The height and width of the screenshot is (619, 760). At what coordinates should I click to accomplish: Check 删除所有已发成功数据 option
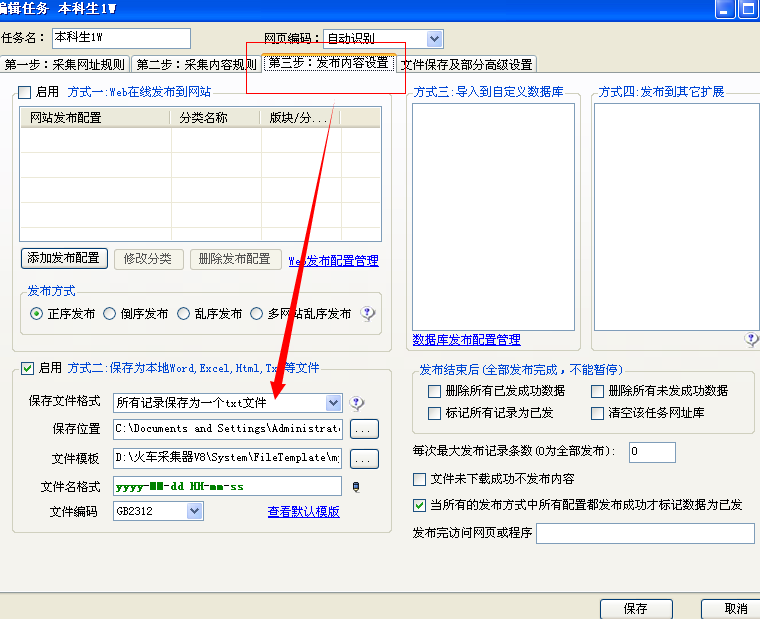pyautogui.click(x=434, y=391)
